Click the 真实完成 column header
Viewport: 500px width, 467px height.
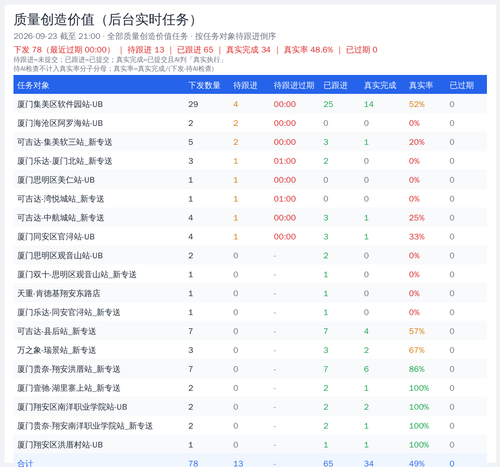(x=380, y=85)
